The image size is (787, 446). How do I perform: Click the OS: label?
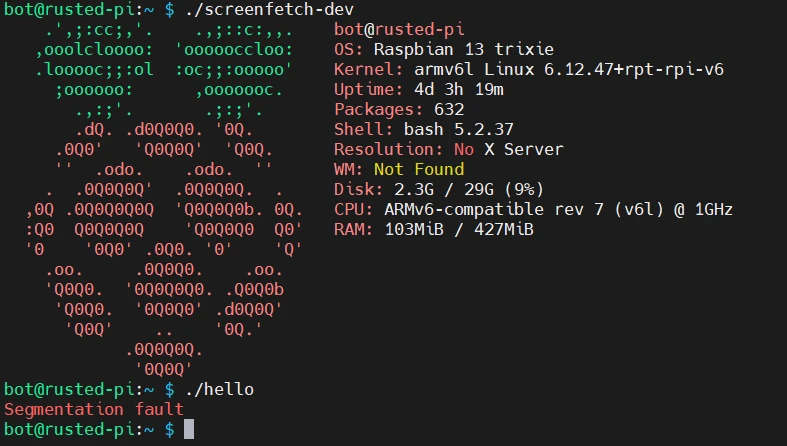pos(349,50)
